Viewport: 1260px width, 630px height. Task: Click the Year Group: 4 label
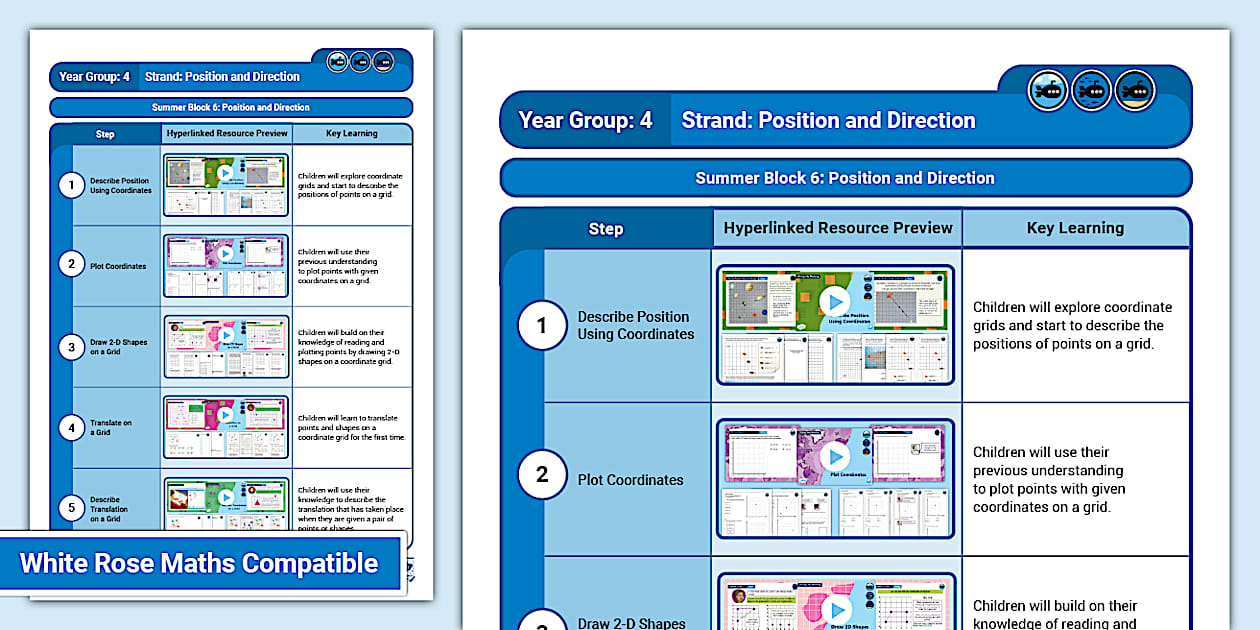pos(584,119)
